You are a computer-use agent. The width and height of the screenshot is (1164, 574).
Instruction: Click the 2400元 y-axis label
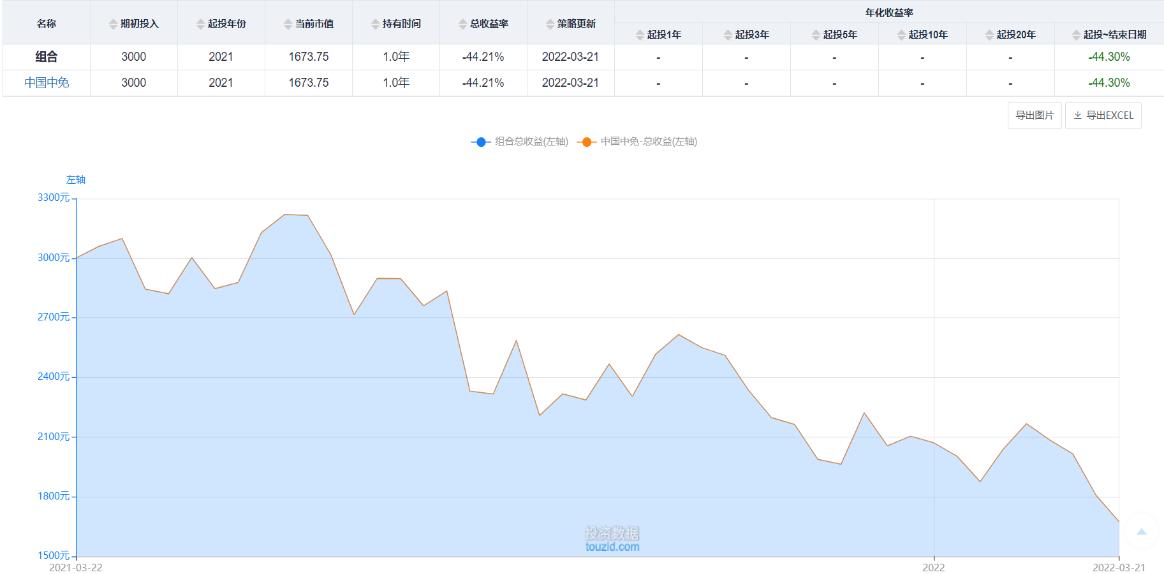(53, 377)
